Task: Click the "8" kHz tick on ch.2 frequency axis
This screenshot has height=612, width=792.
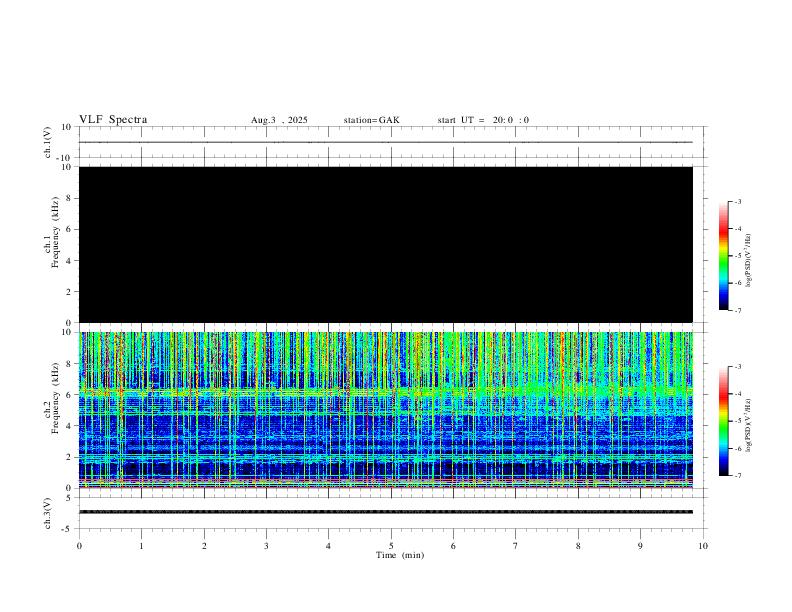Action: click(70, 364)
